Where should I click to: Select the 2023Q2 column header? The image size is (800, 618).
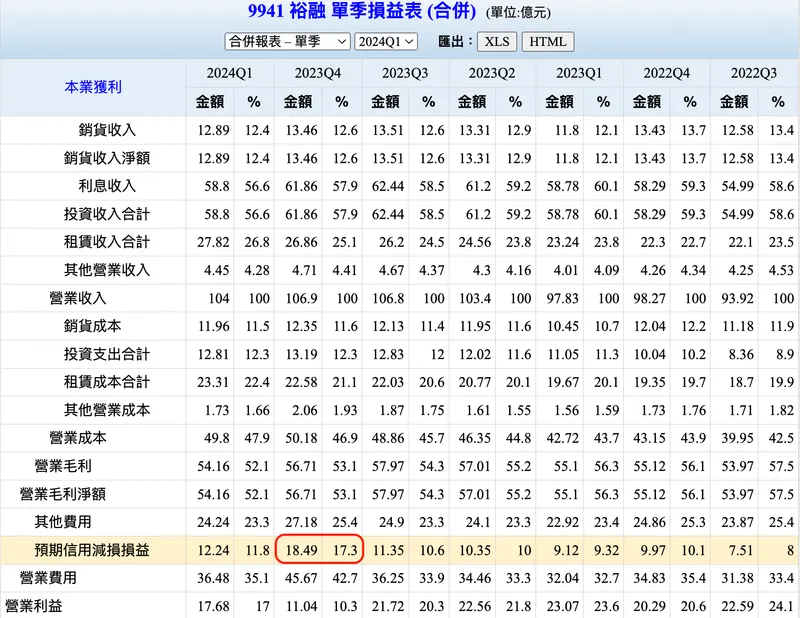(x=492, y=73)
